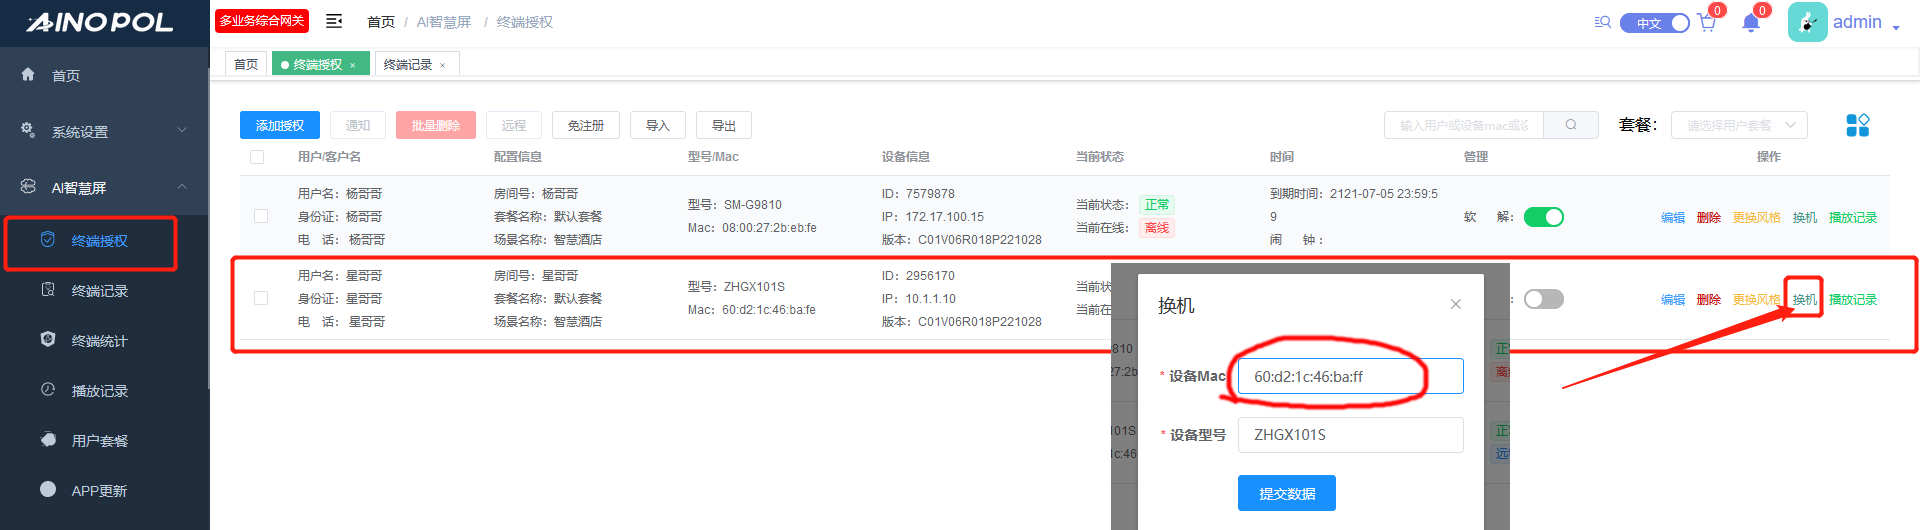This screenshot has width=1920, height=530.
Task: Expand the 系统设置 sidebar menu
Action: (x=105, y=131)
